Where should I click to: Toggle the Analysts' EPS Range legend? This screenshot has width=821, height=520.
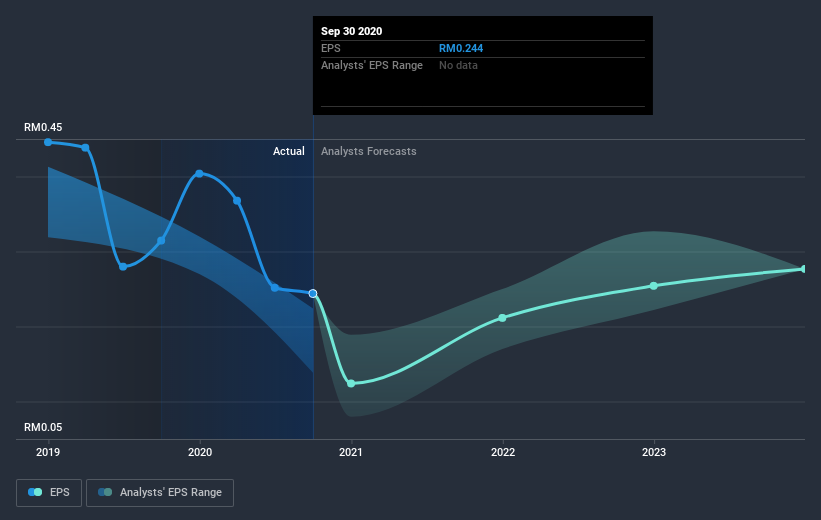coord(160,493)
